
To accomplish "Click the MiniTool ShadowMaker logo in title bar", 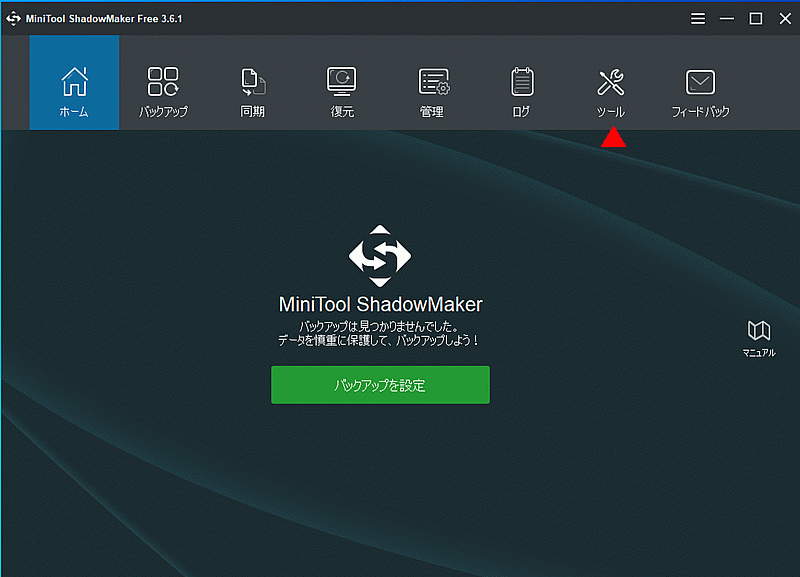I will pos(13,18).
